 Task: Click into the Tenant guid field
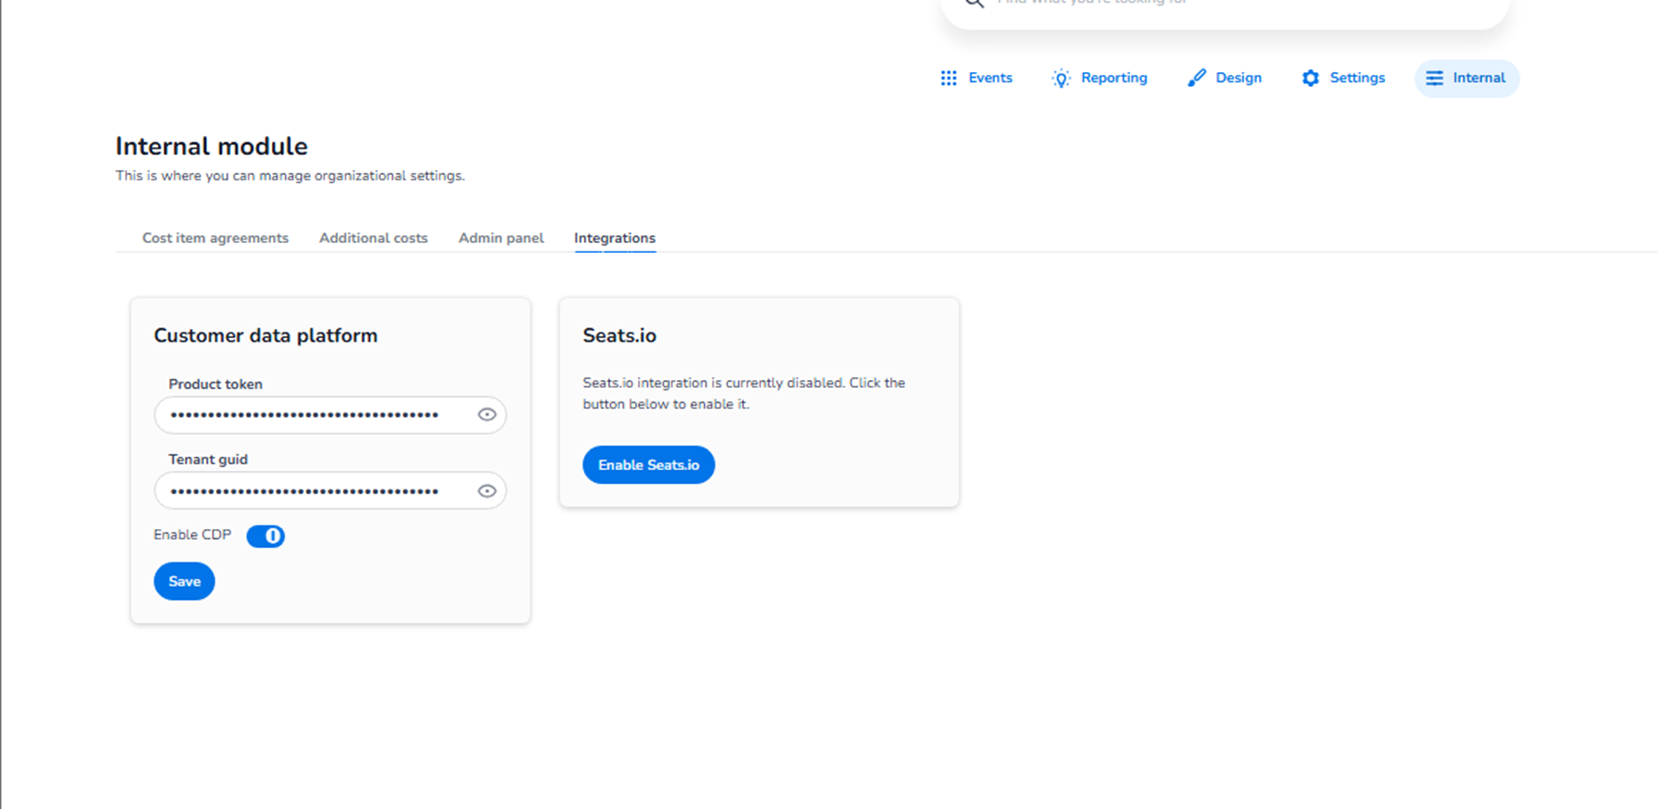(310, 491)
